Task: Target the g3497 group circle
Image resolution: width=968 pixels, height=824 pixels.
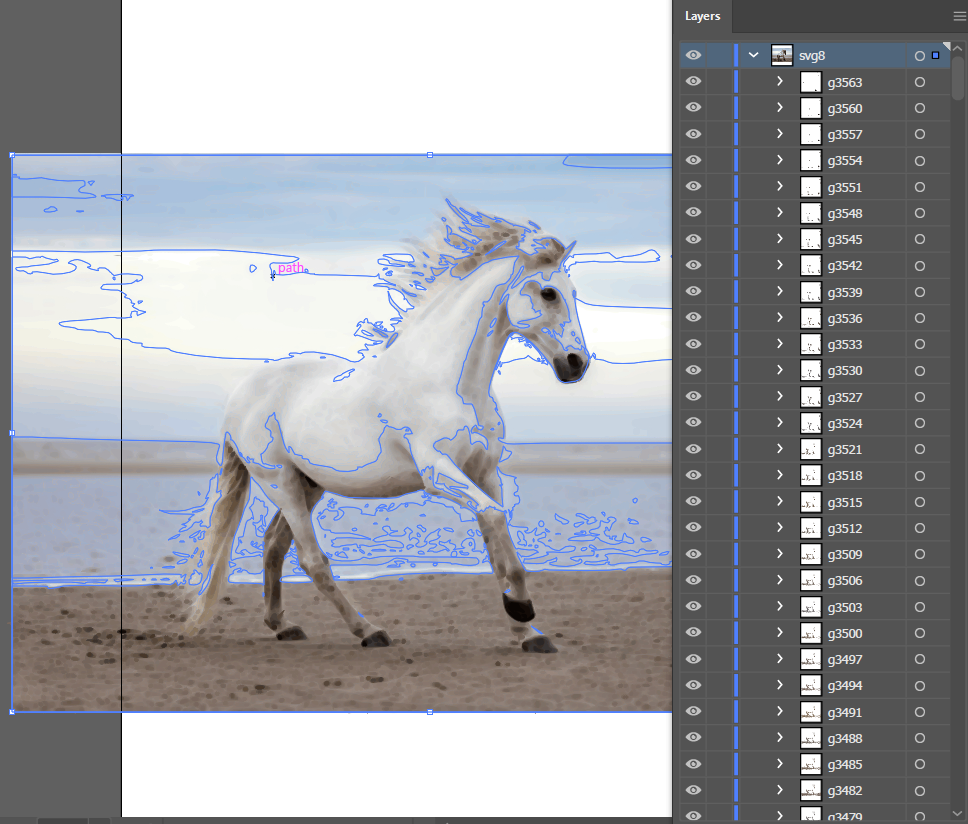Action: [x=920, y=659]
